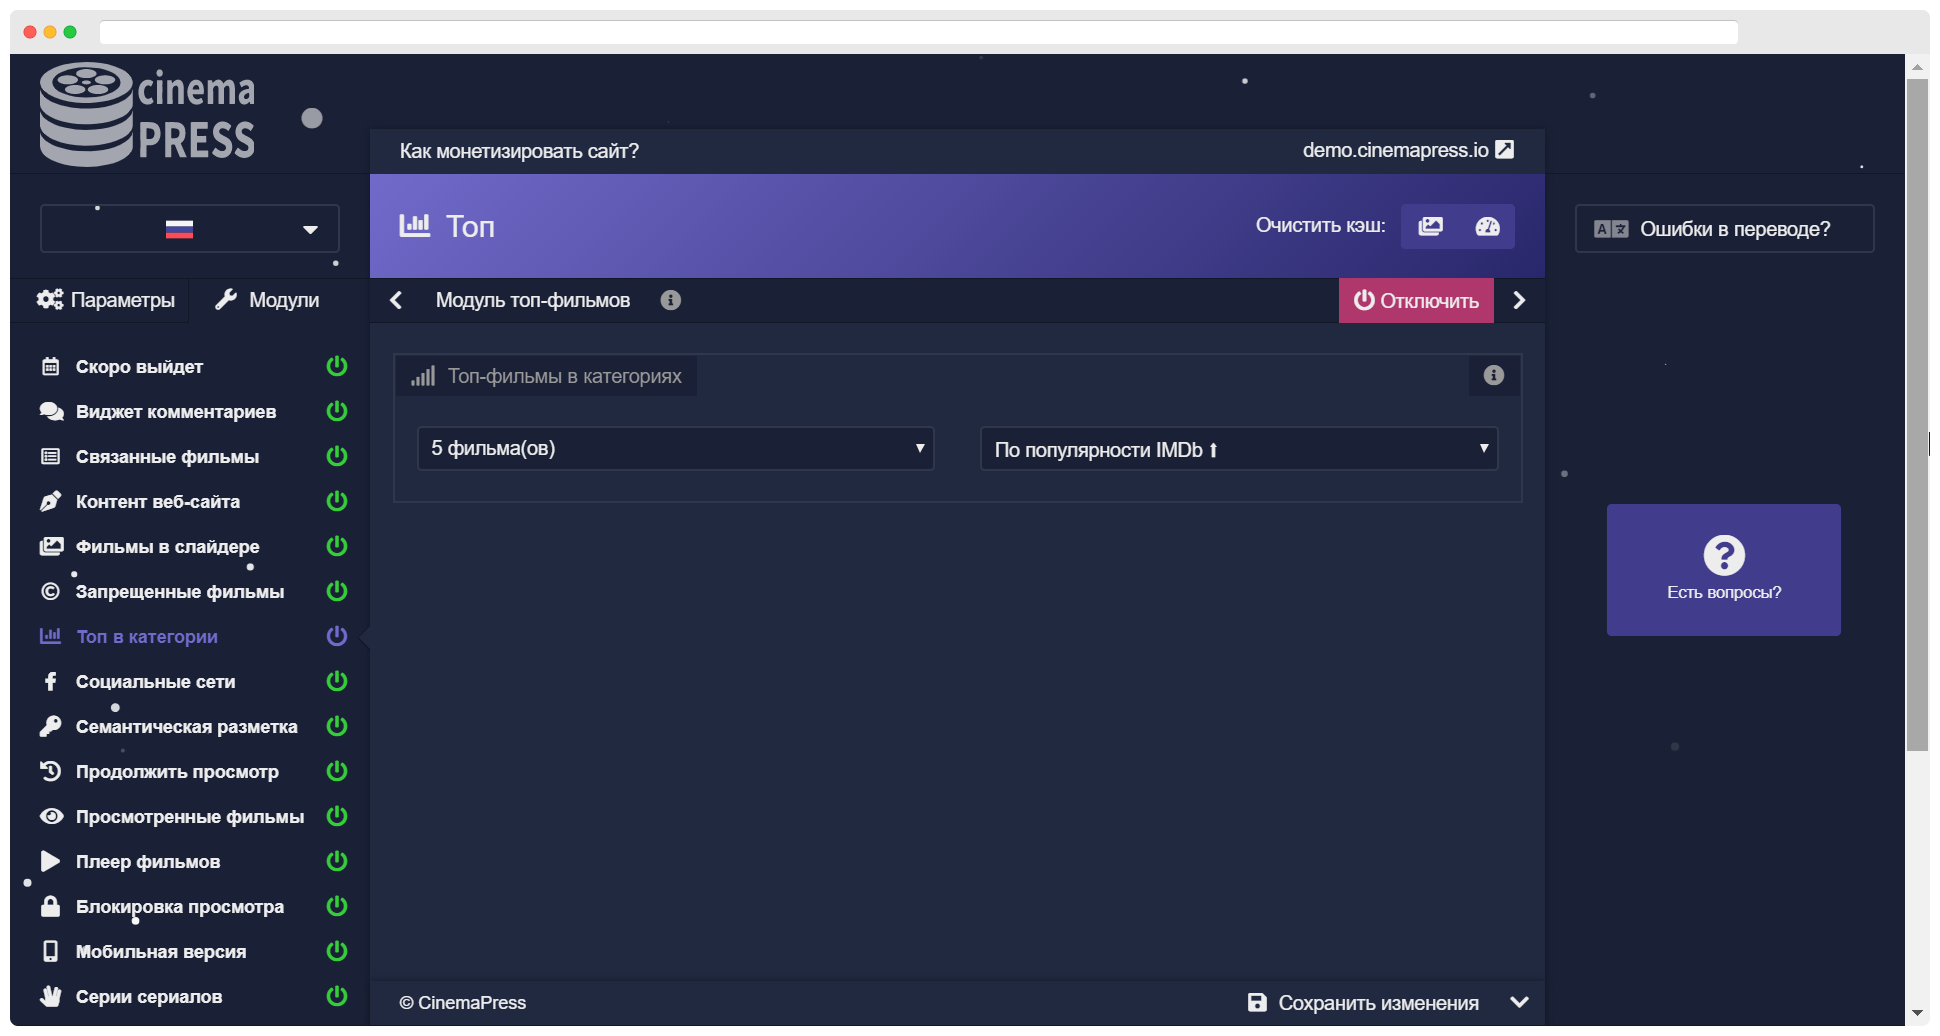
Task: Open the language flag dropdown
Action: click(x=190, y=229)
